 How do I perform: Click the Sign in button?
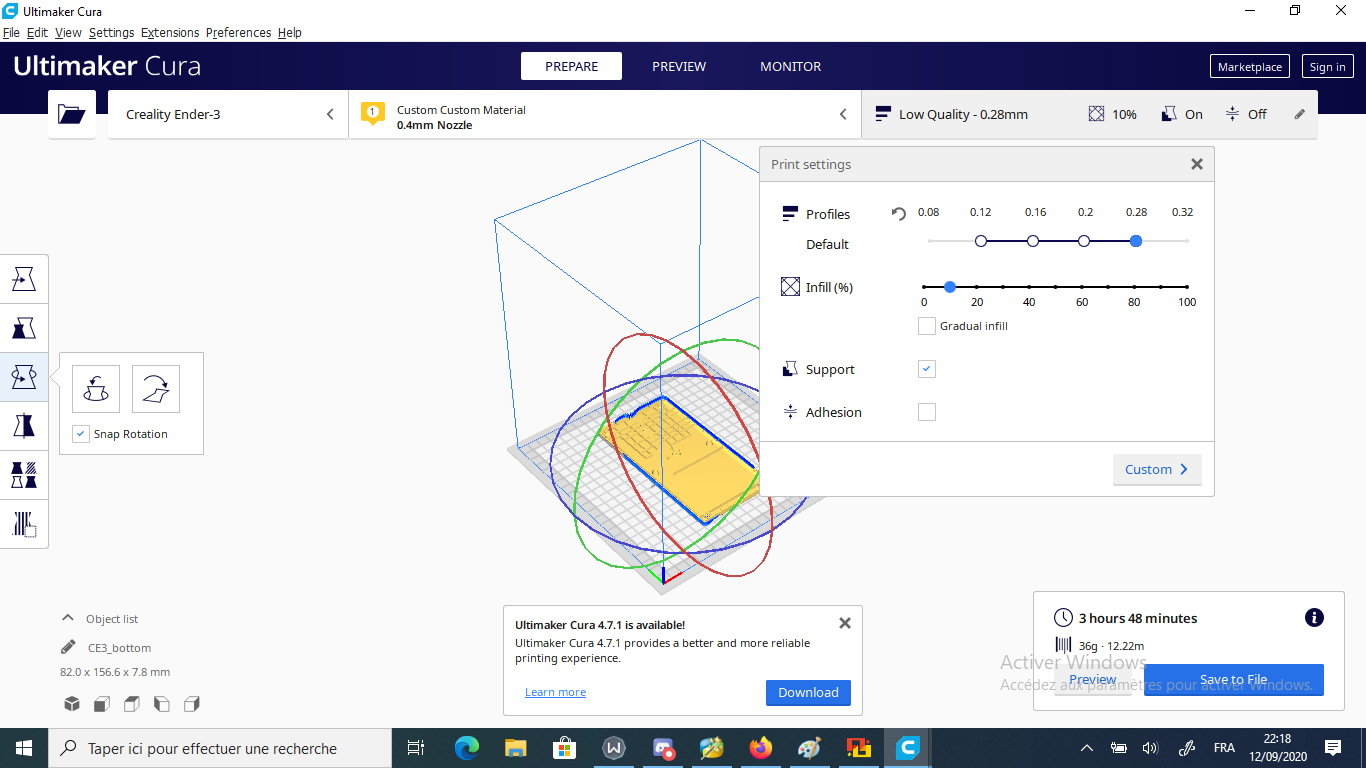pos(1327,67)
